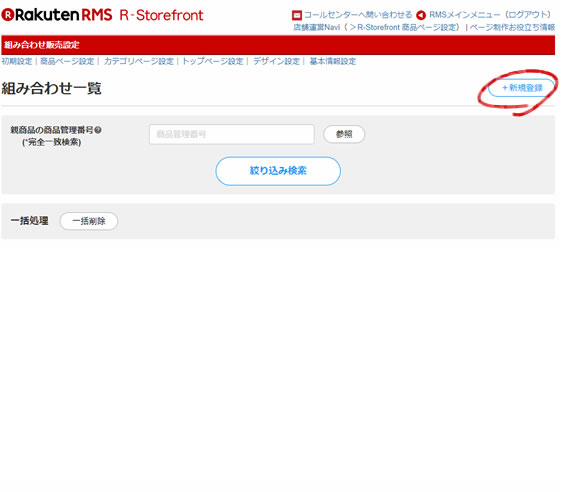561x492 pixels.
Task: Click the ログアウト link
Action: [x=528, y=15]
